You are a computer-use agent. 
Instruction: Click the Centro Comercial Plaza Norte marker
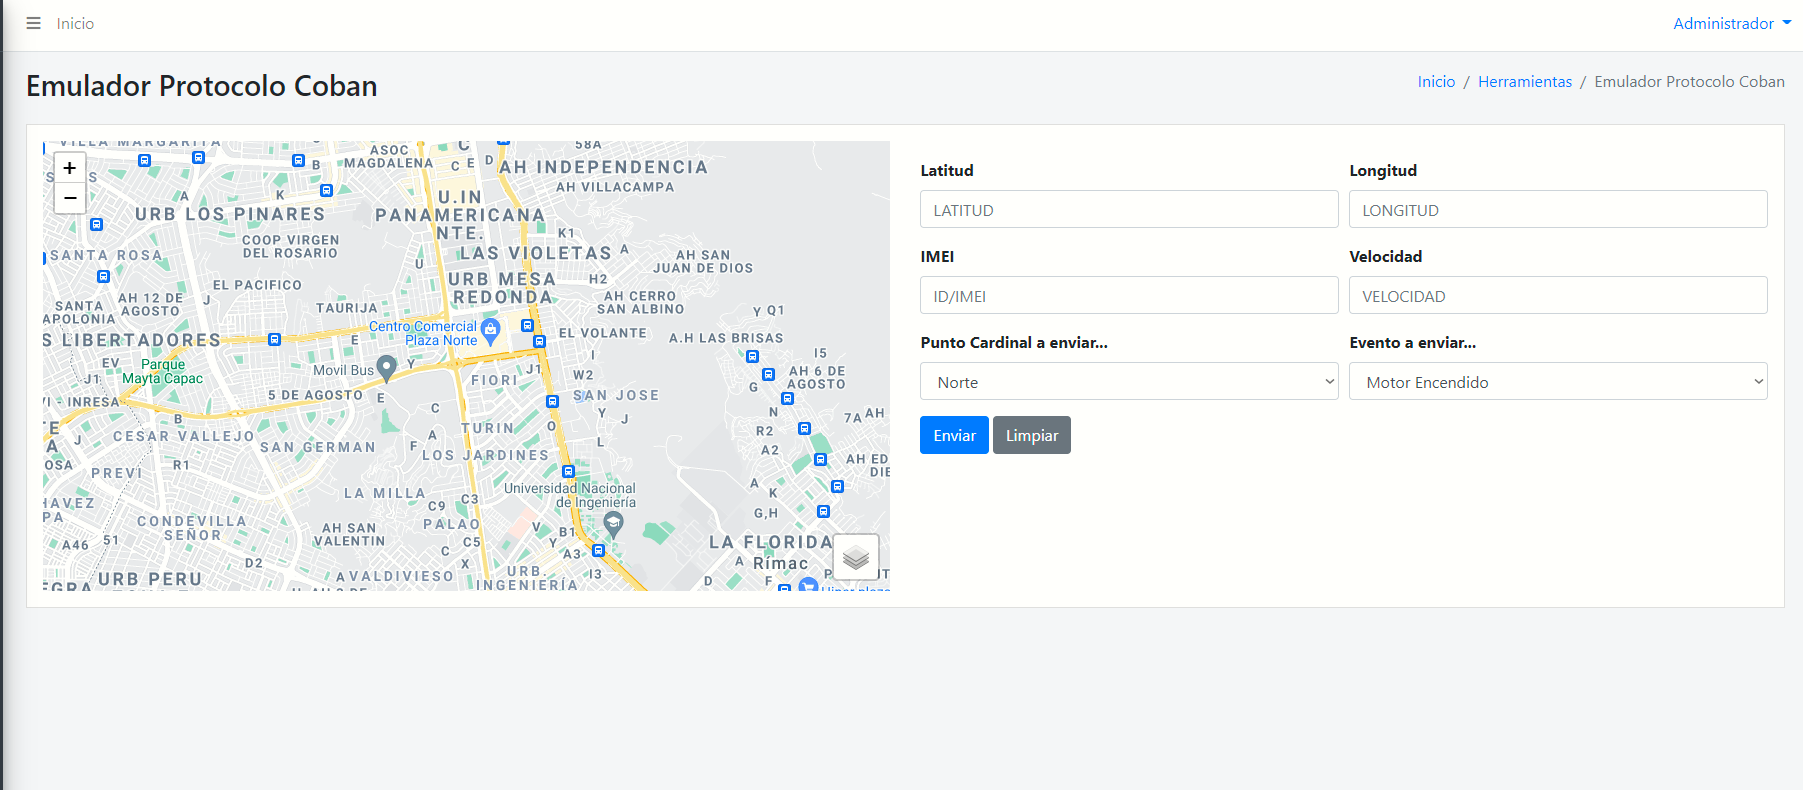point(490,329)
